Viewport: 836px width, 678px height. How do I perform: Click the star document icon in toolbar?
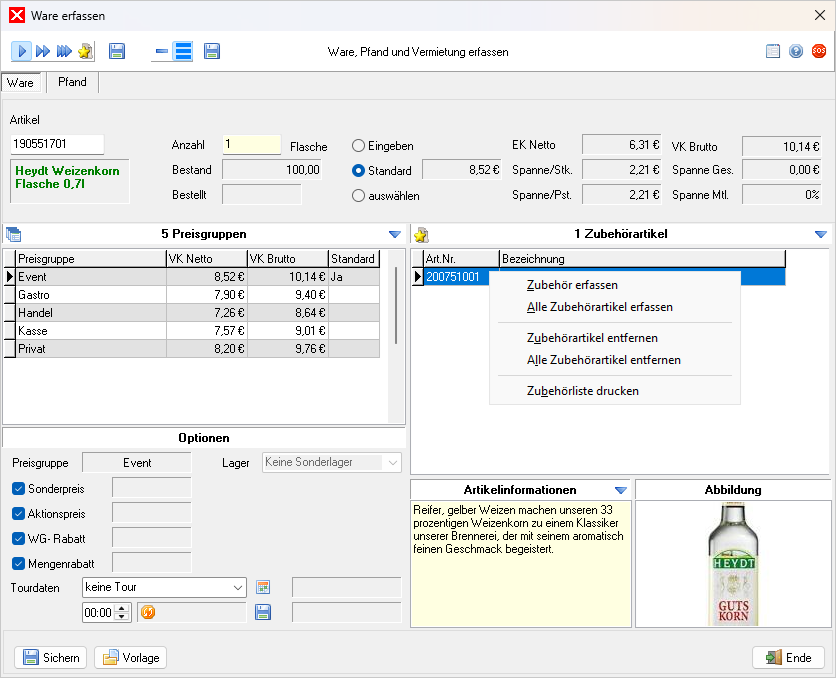pyautogui.click(x=85, y=51)
